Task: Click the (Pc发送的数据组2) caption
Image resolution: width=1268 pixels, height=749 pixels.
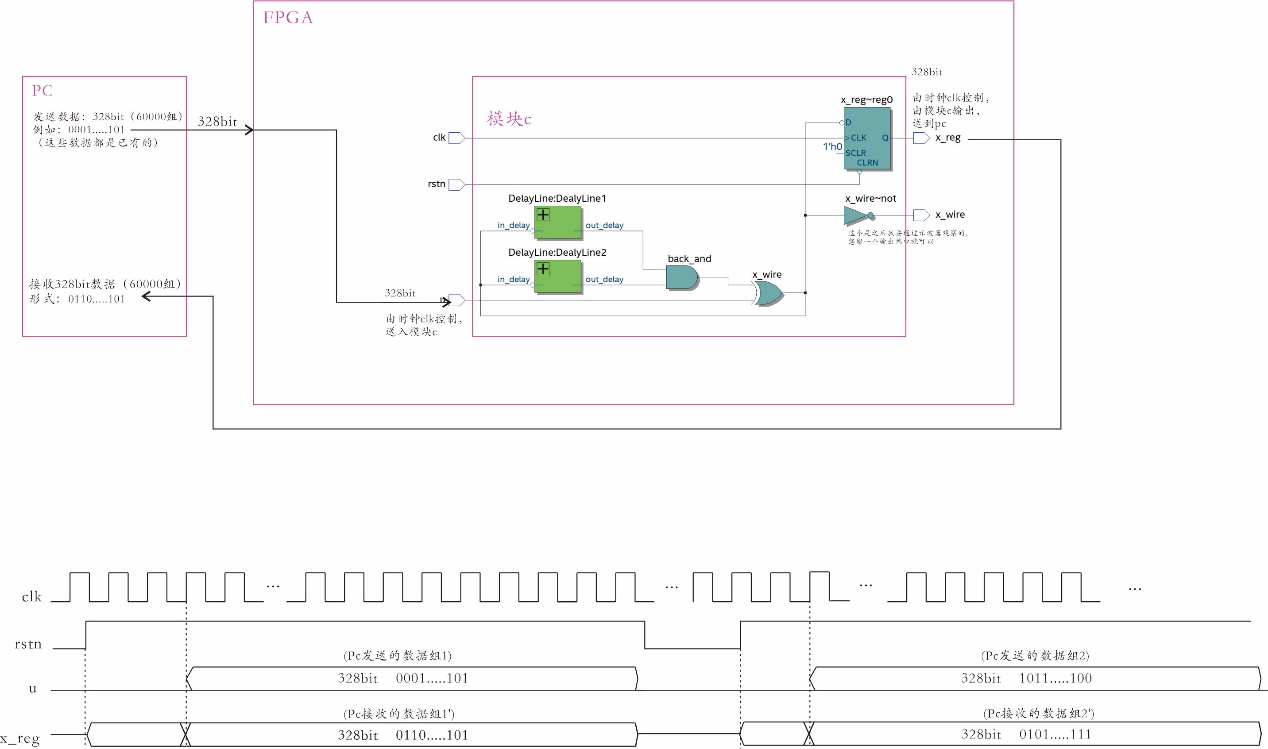Action: 1036,655
